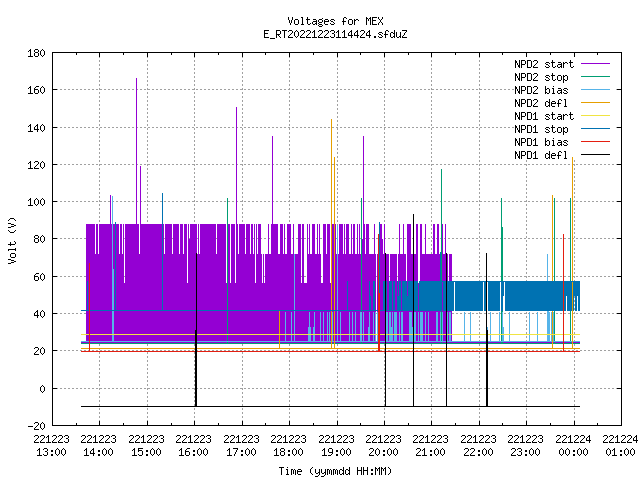
Task: Select the 'NPD2 start' legend label
Action: tap(544, 64)
